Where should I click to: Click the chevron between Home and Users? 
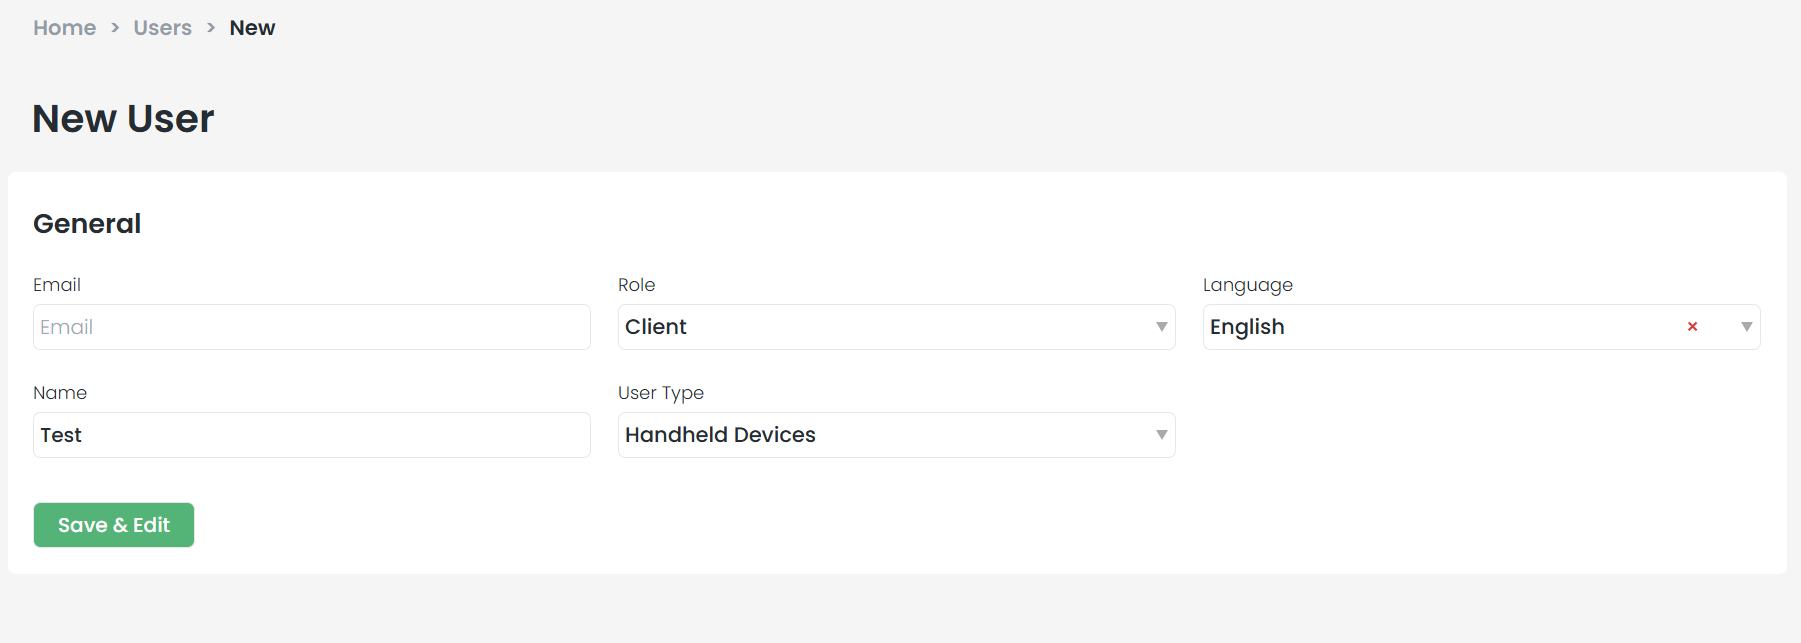[x=115, y=28]
